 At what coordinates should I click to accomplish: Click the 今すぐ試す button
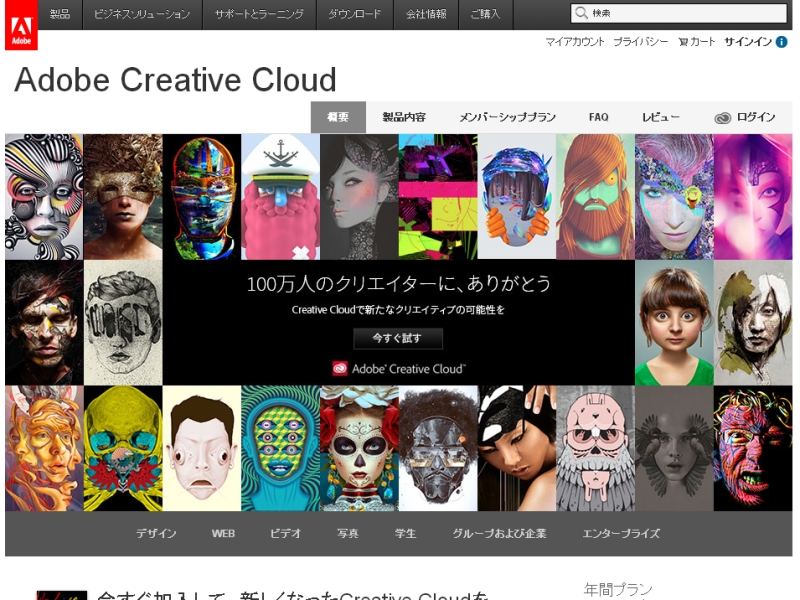coord(398,338)
